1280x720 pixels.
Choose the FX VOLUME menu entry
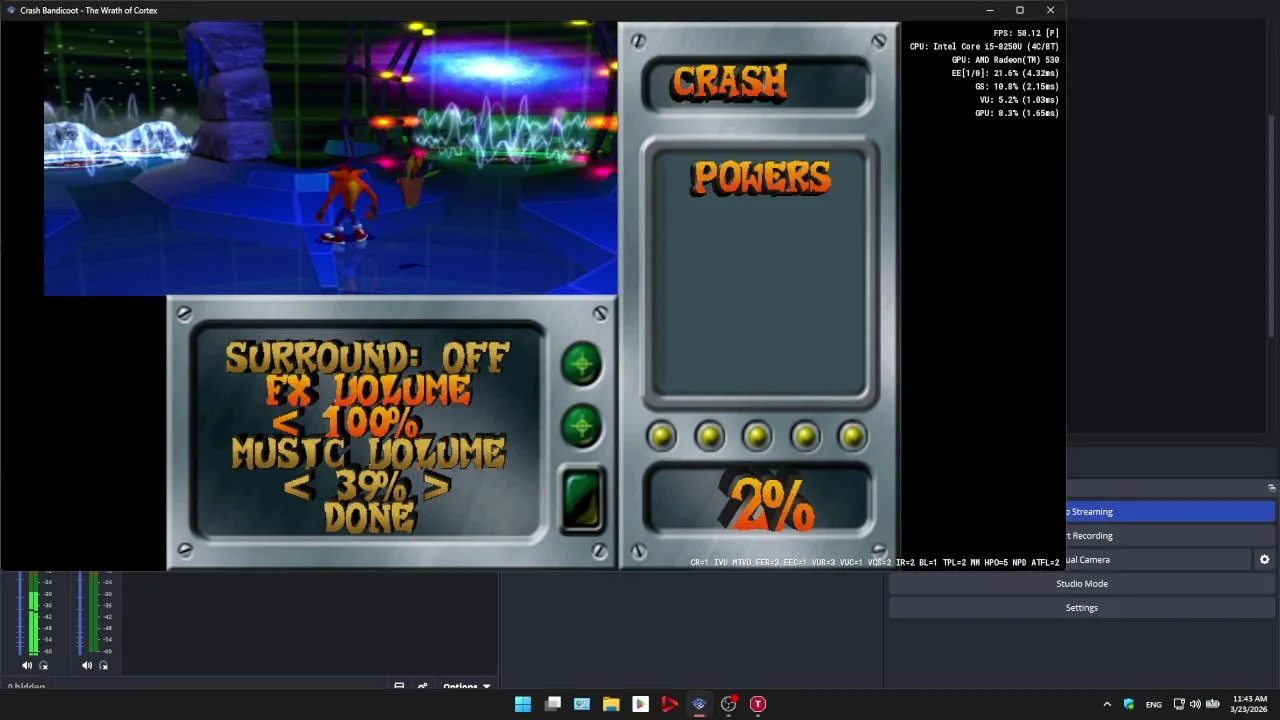click(369, 390)
